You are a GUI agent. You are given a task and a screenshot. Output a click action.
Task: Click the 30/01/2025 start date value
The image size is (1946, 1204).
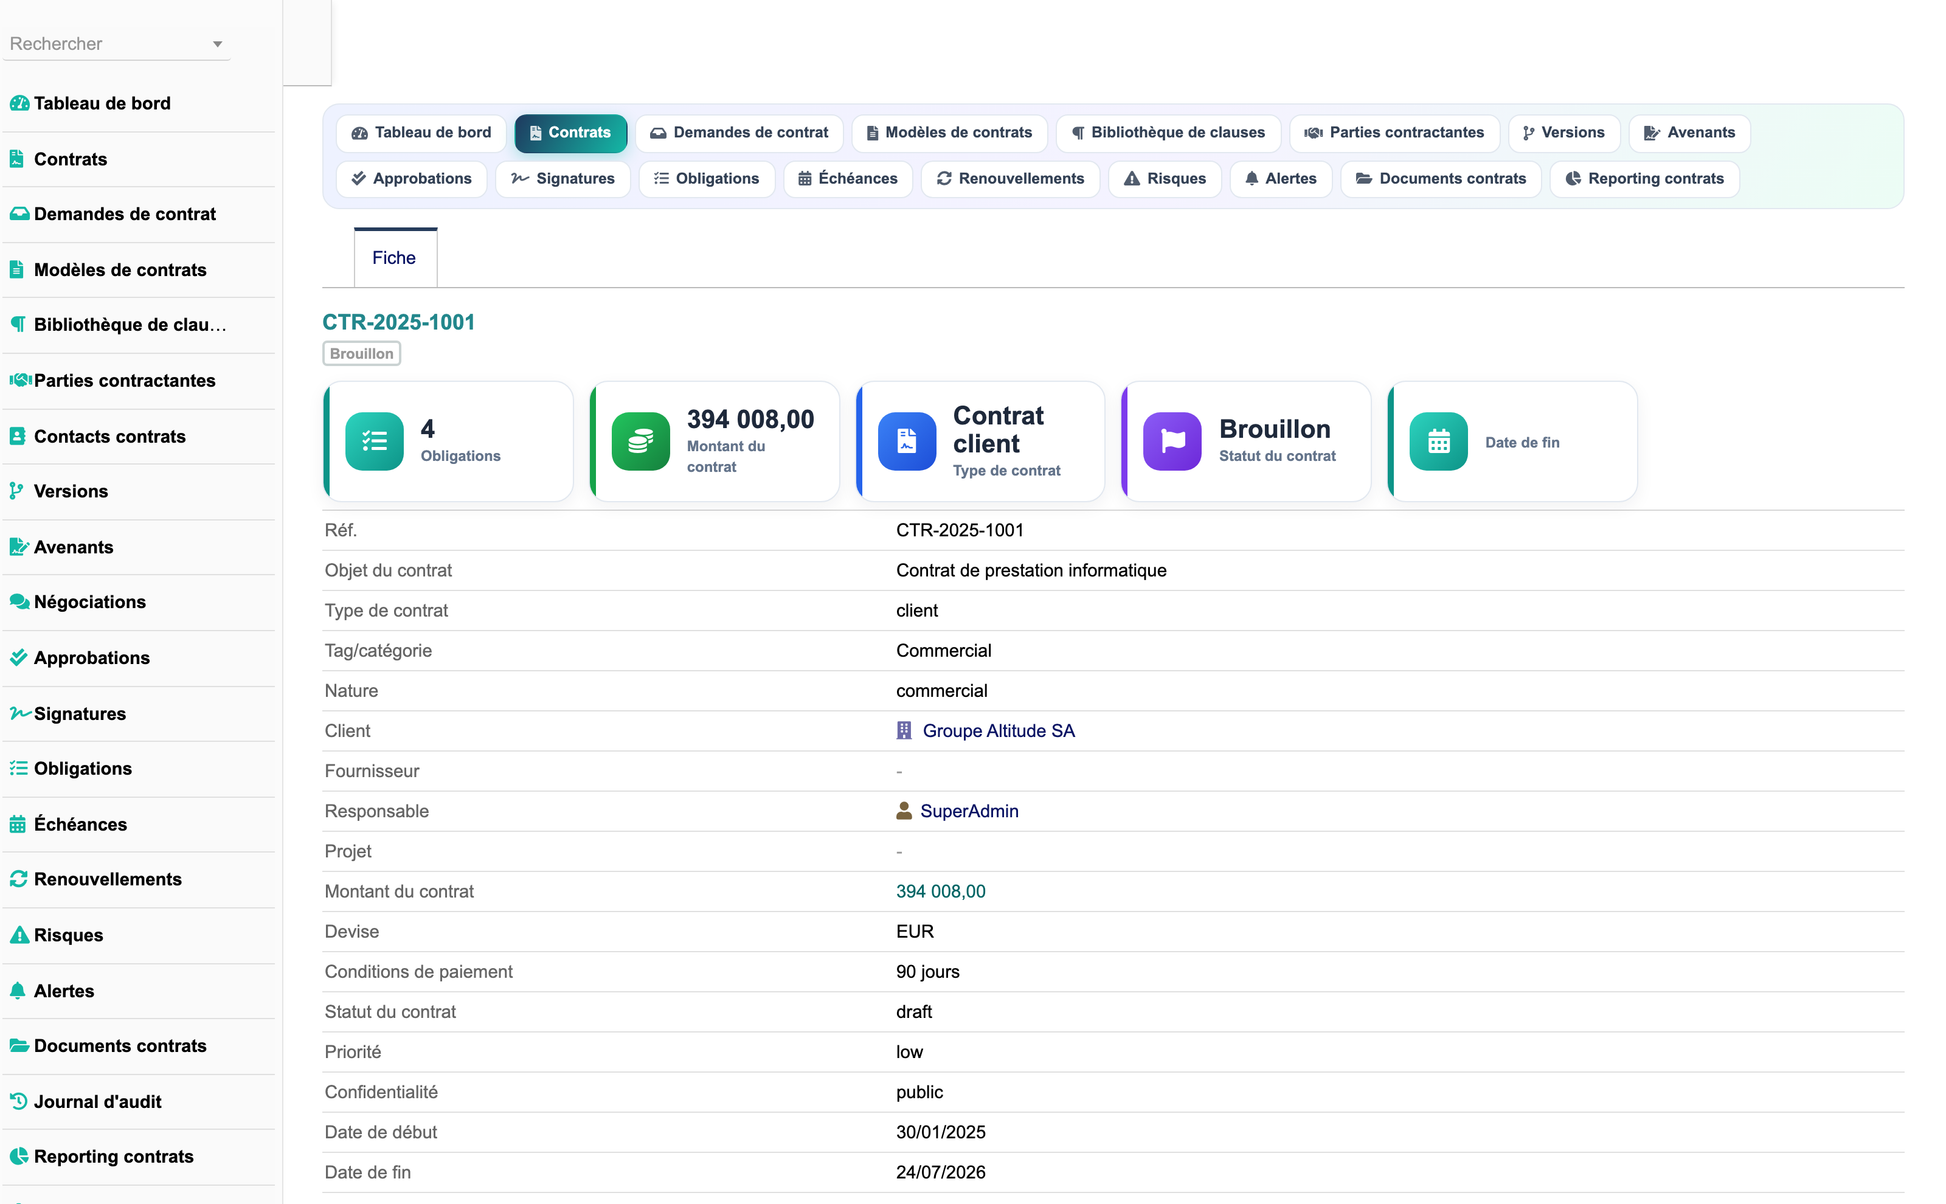click(x=941, y=1132)
